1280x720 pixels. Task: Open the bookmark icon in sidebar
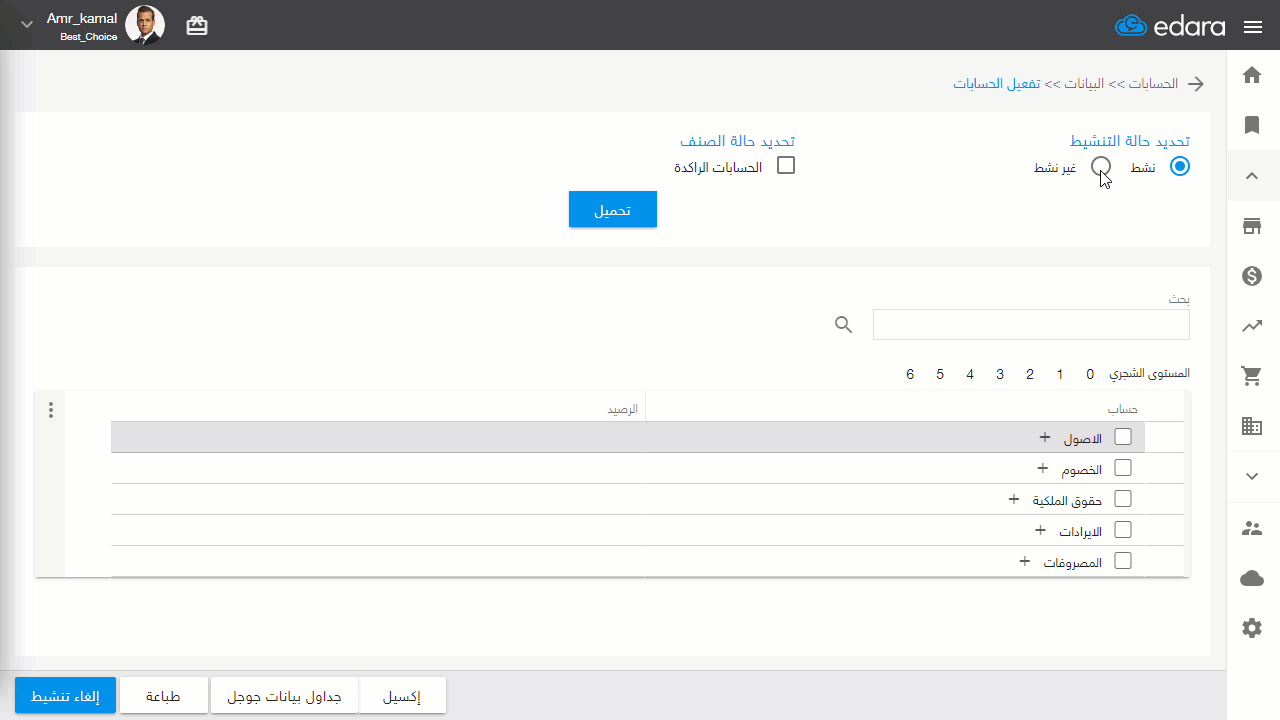pos(1251,125)
